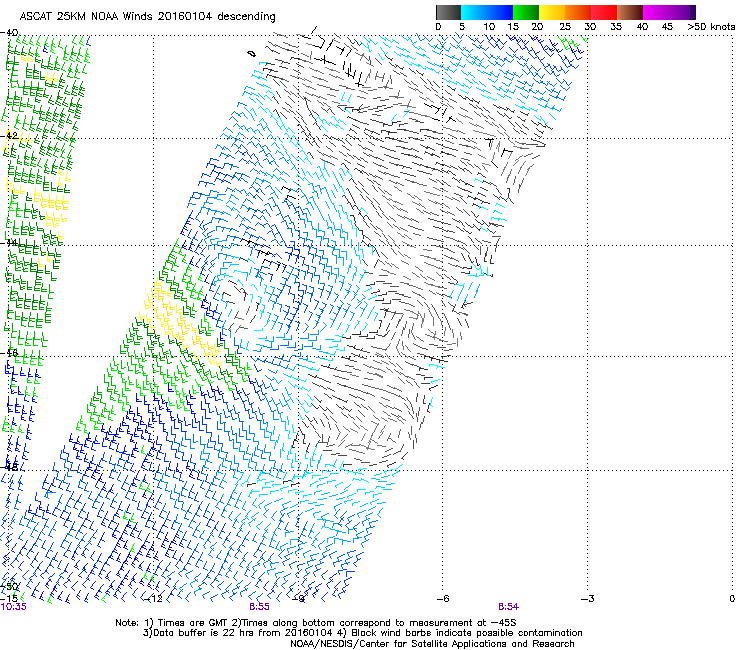
Task: Click the yellow 20-25 knots color segment
Action: (x=552, y=12)
